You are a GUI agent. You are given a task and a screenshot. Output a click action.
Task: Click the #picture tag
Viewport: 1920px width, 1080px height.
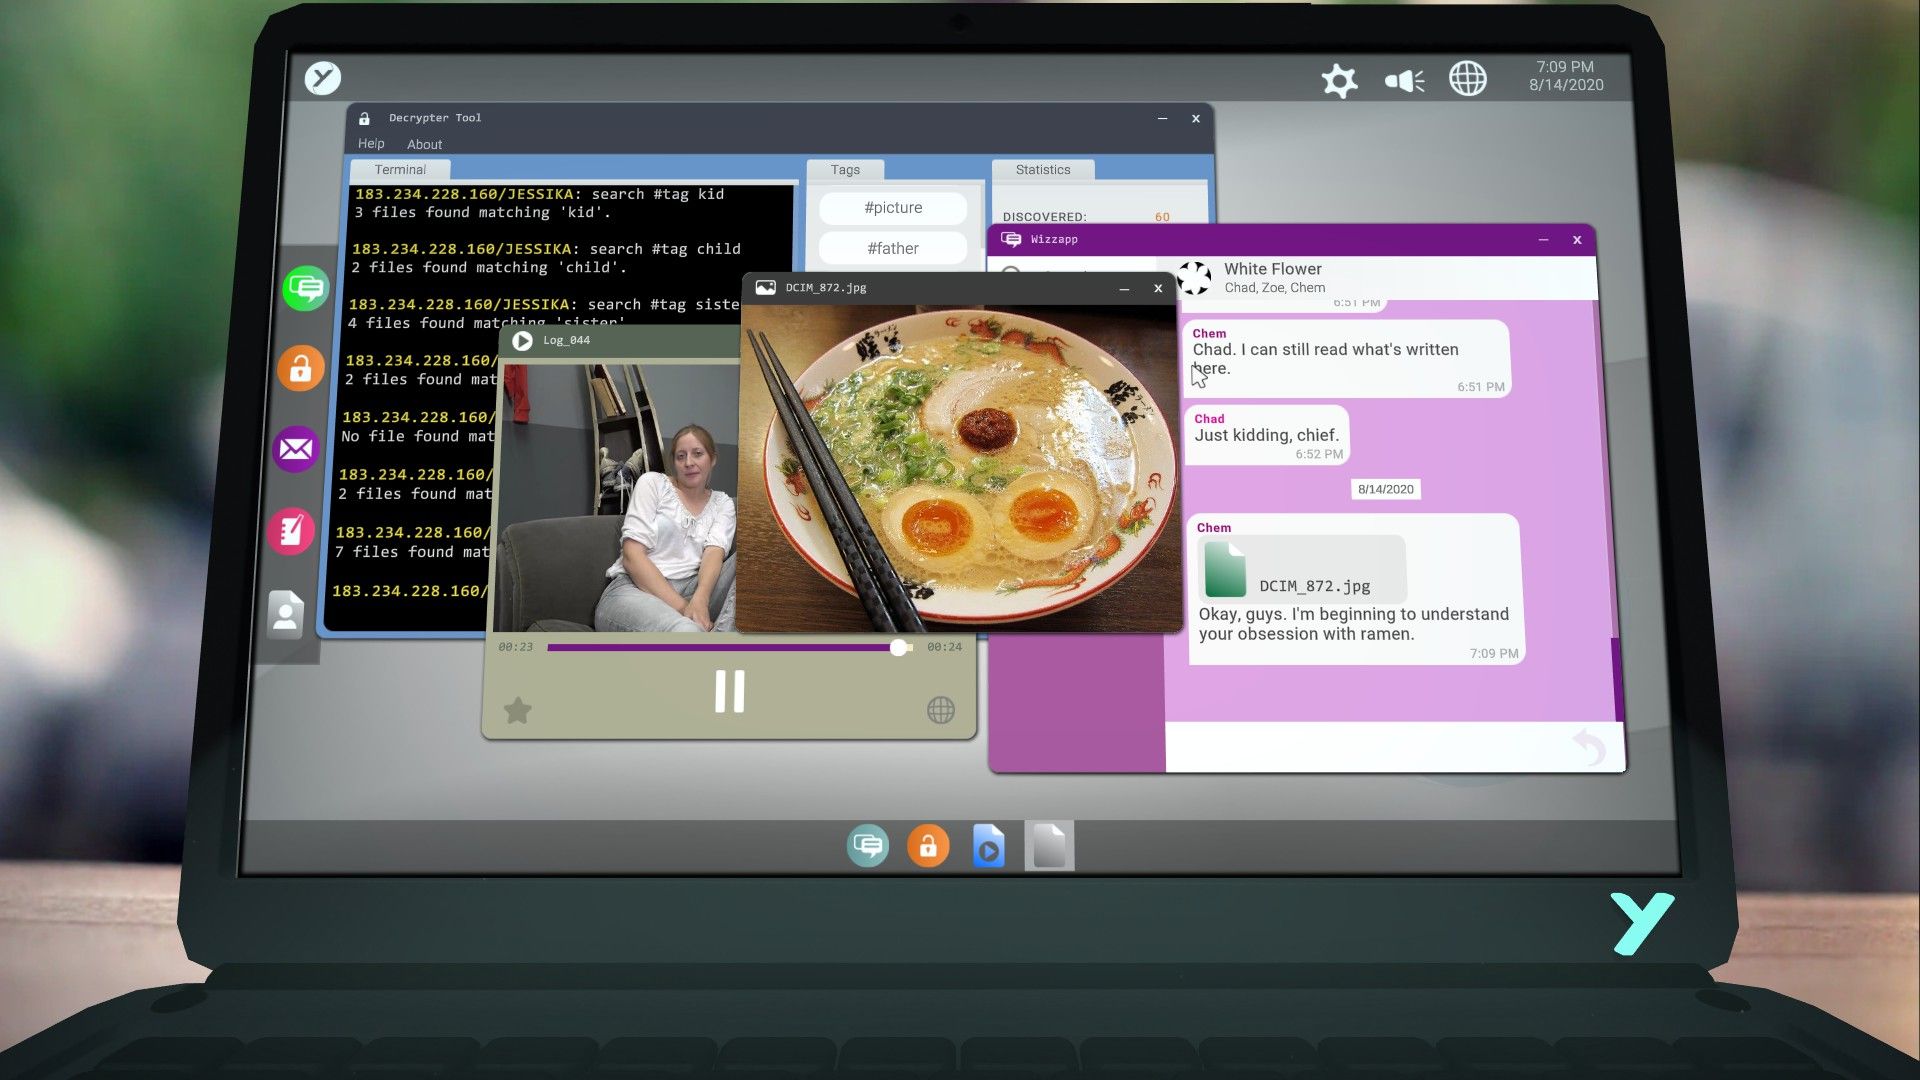[x=893, y=208]
